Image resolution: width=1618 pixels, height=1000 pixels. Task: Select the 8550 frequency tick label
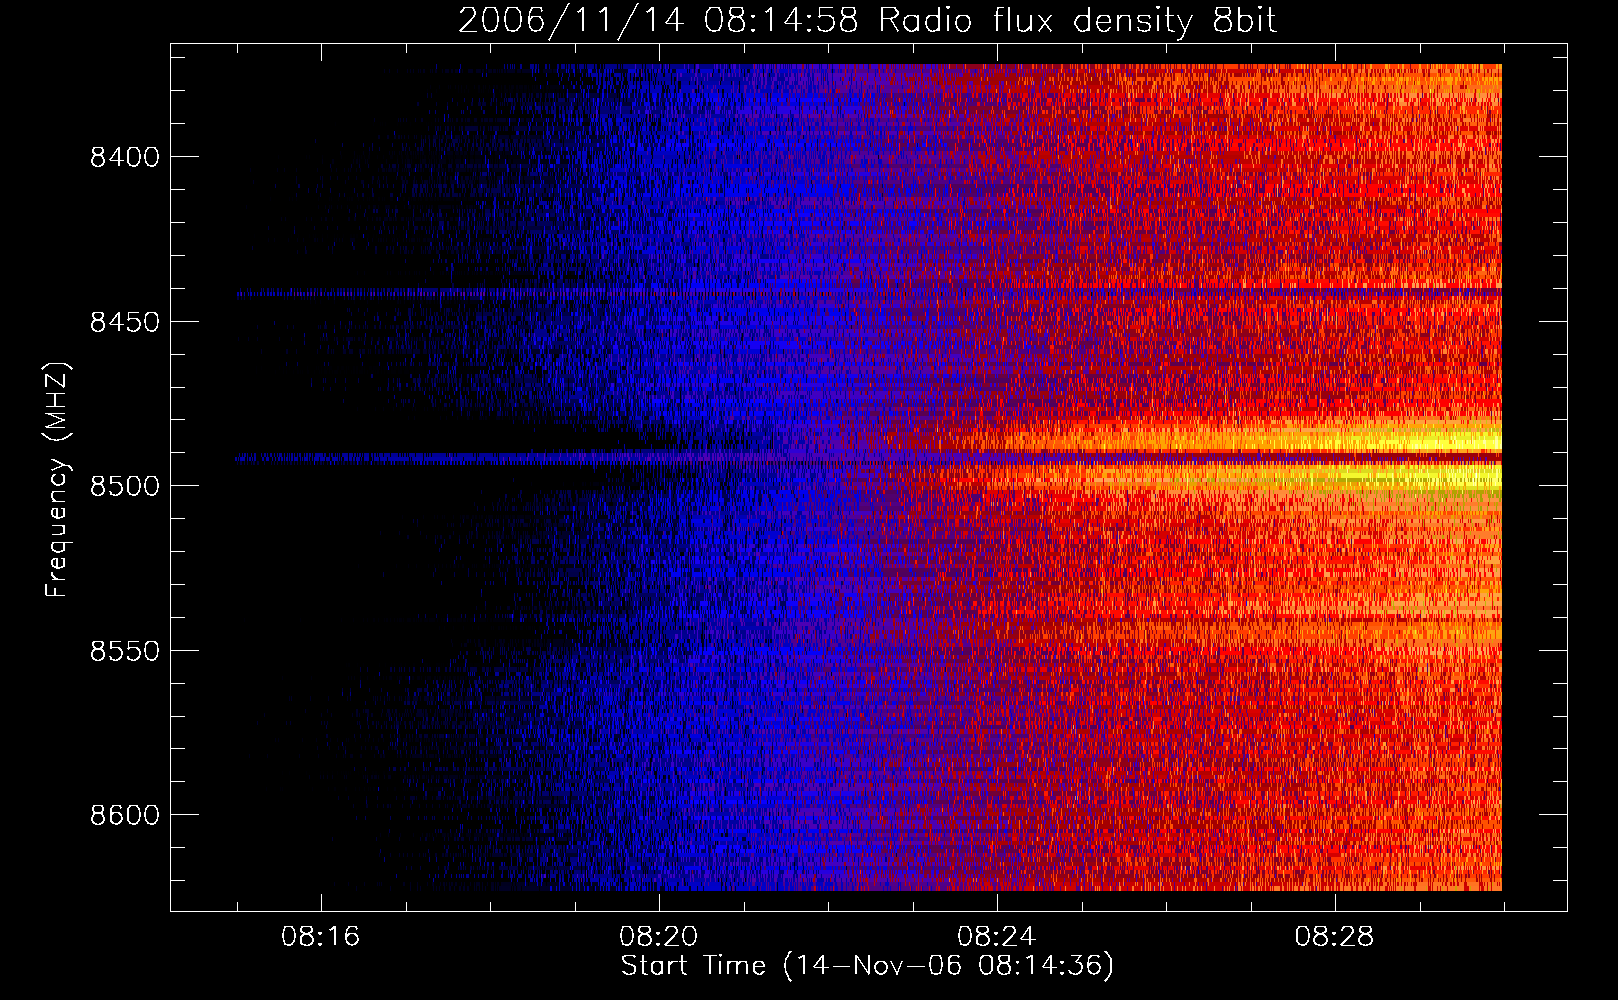pyautogui.click(x=125, y=651)
